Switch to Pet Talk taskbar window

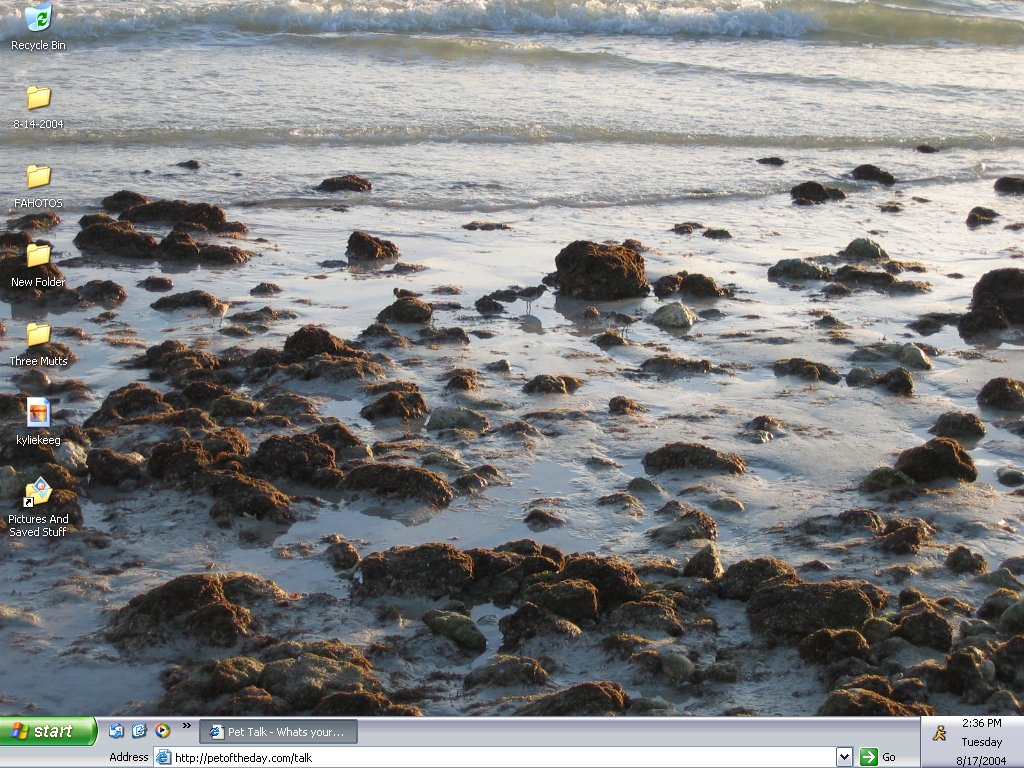tap(278, 731)
